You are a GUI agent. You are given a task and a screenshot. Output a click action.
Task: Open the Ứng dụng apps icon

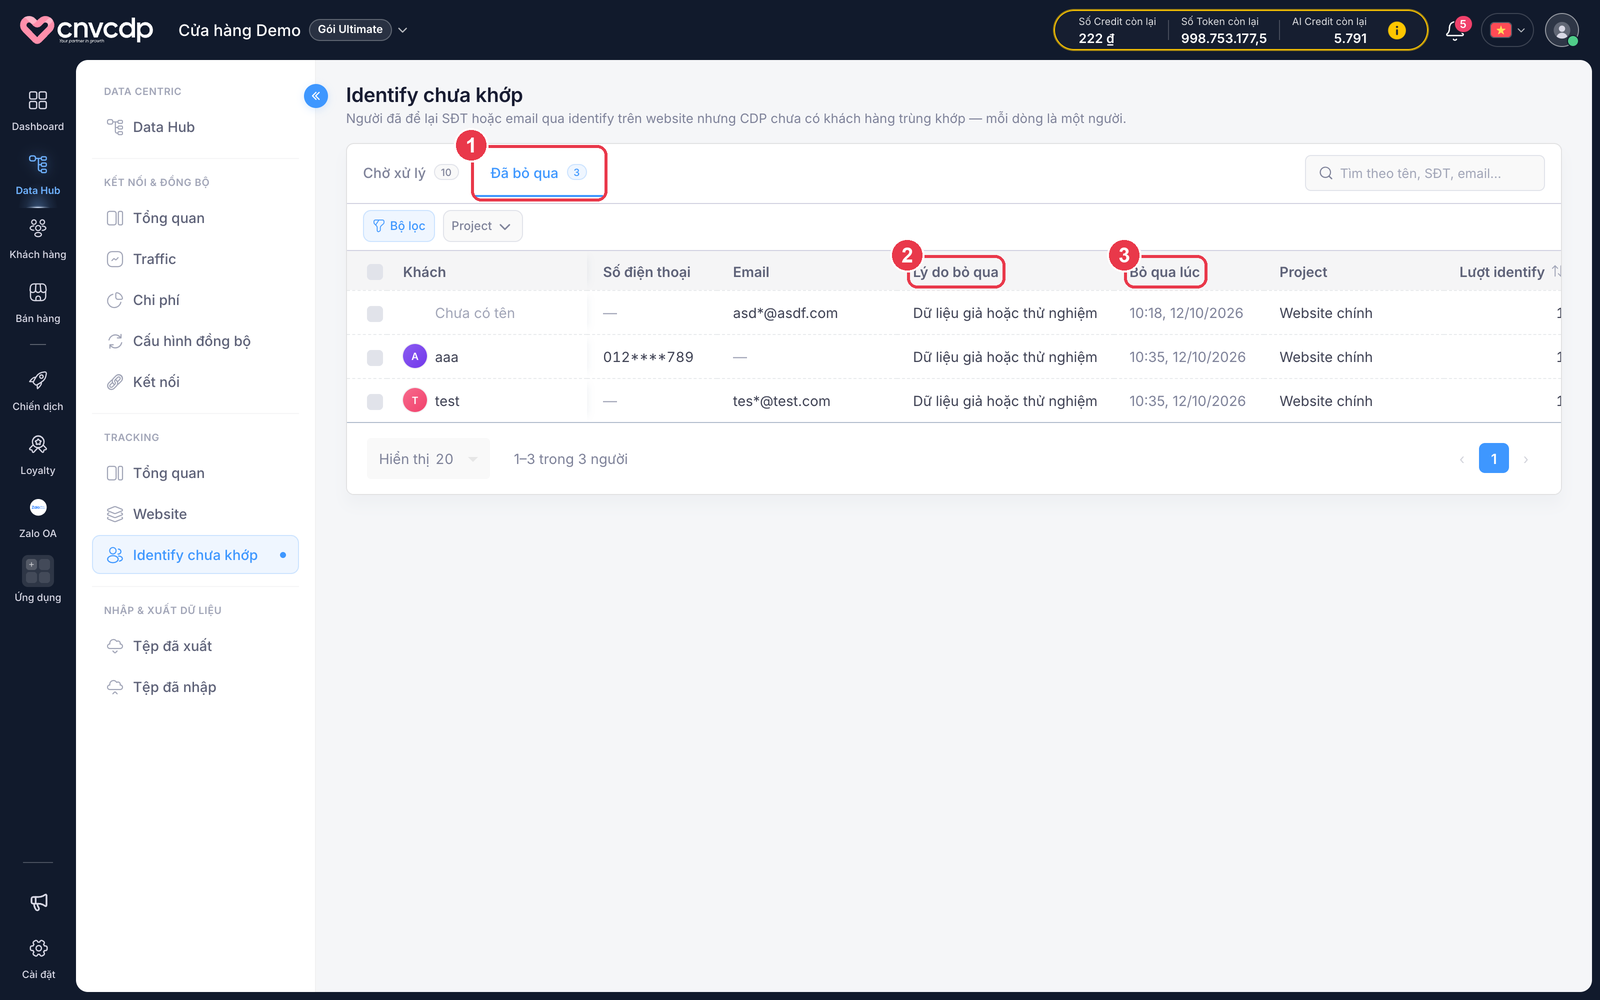point(38,571)
